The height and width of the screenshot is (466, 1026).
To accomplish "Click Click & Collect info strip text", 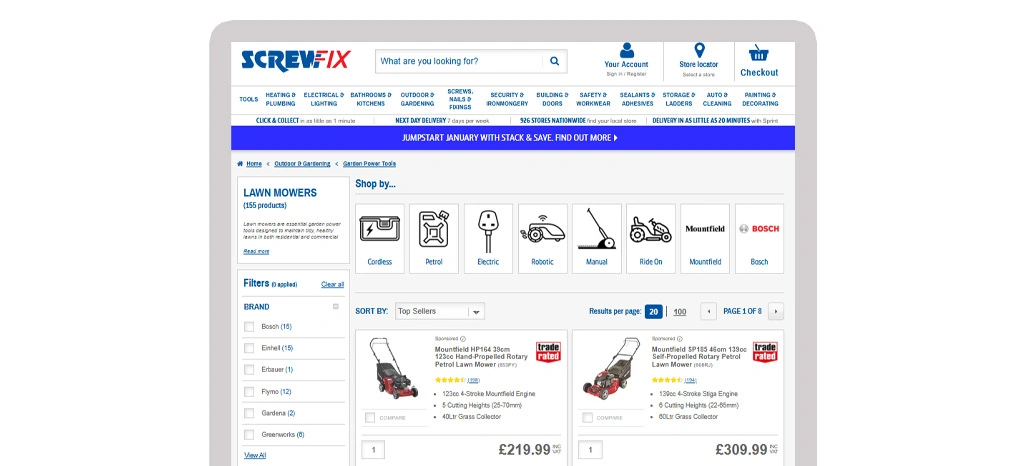I will pyautogui.click(x=306, y=120).
